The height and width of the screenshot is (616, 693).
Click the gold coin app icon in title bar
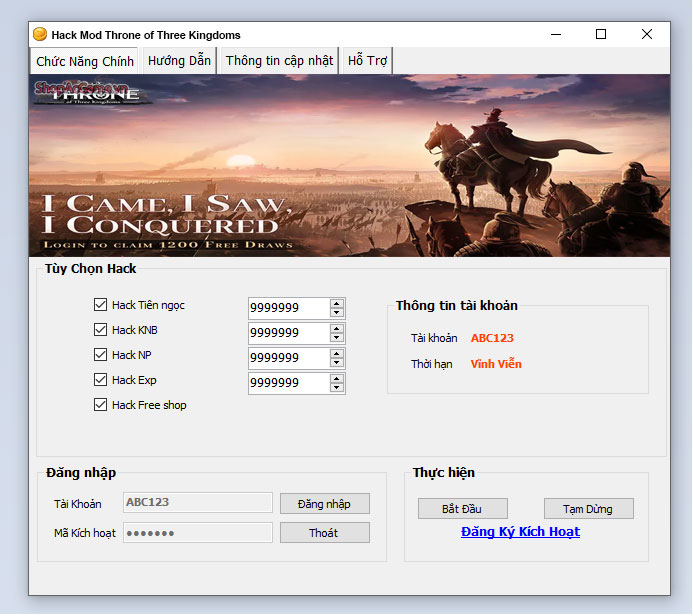coord(40,34)
